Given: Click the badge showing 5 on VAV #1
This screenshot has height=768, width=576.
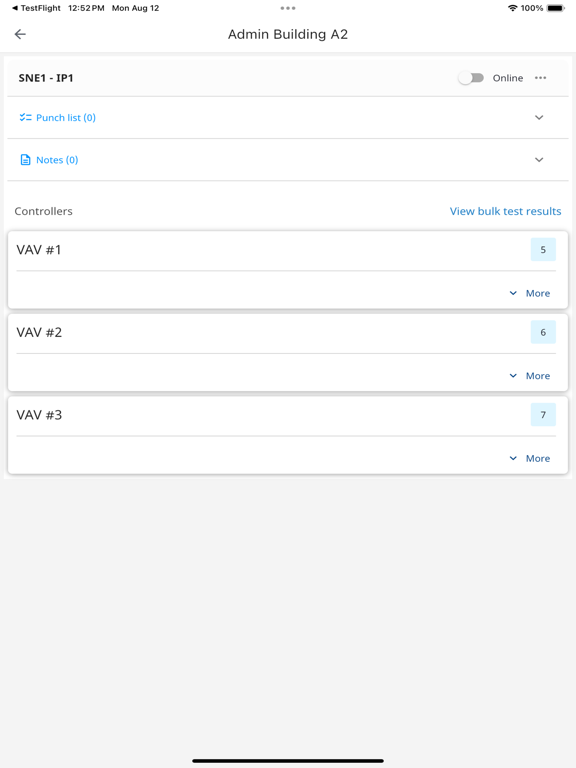Looking at the screenshot, I should point(543,250).
